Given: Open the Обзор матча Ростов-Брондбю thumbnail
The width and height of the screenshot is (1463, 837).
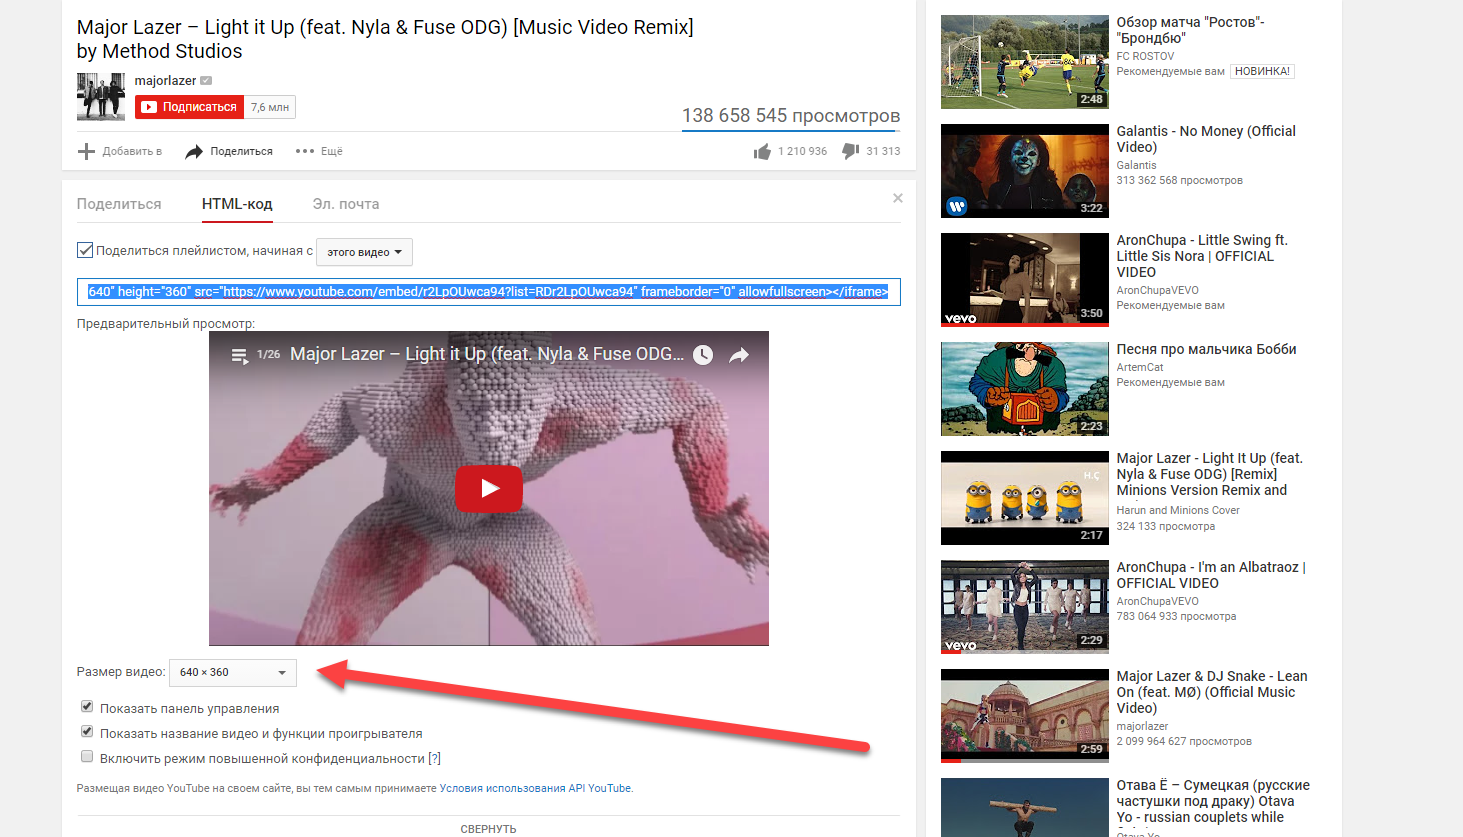Looking at the screenshot, I should pos(1025,62).
